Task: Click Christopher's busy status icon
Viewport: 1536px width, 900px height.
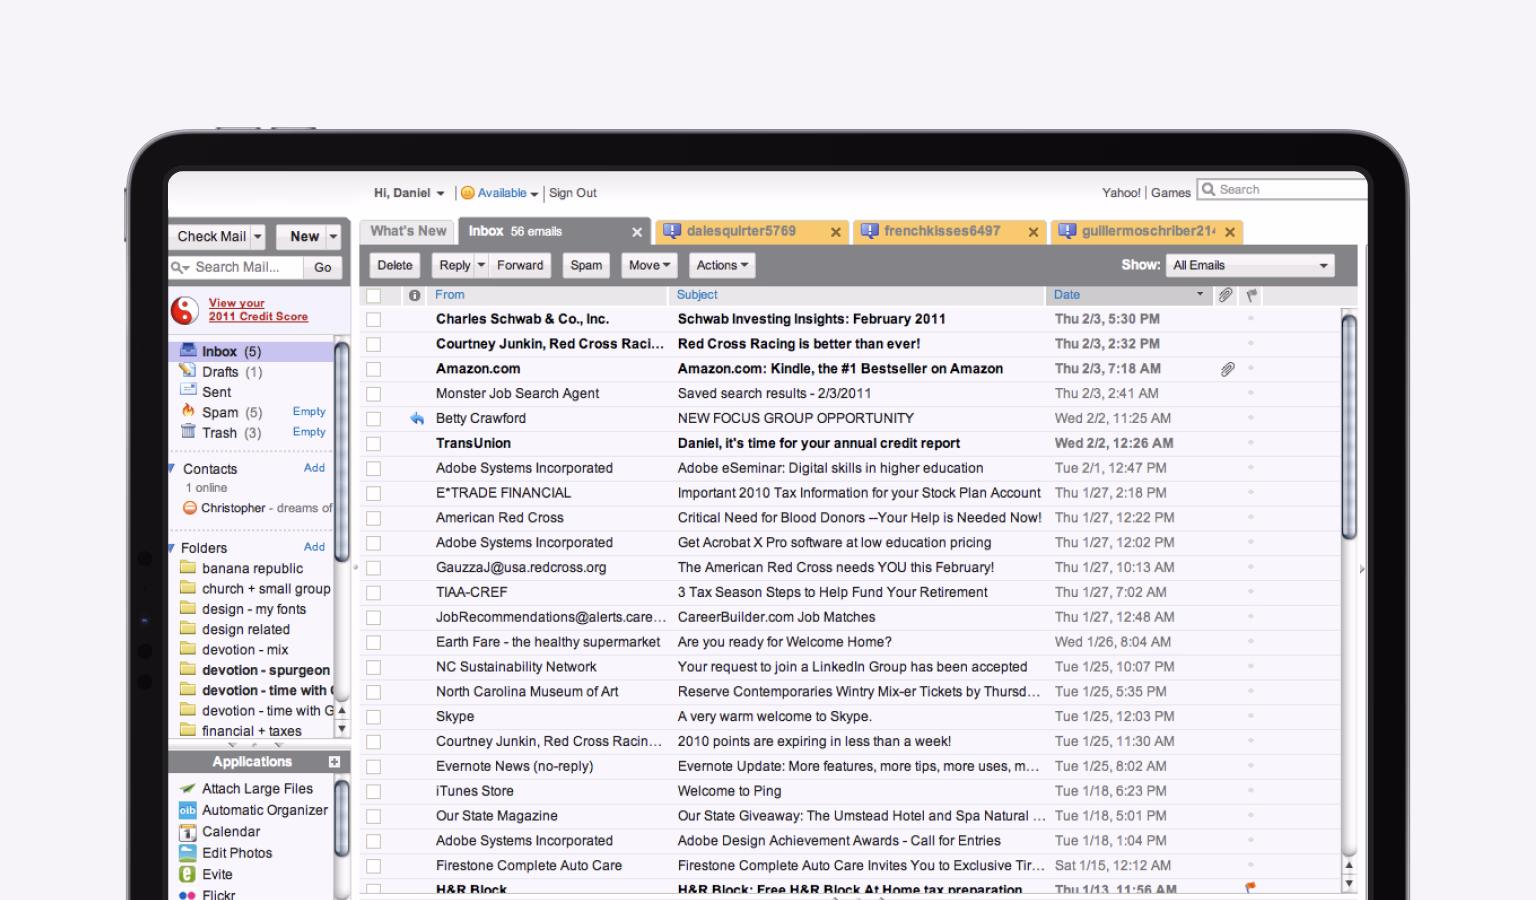Action: (190, 508)
